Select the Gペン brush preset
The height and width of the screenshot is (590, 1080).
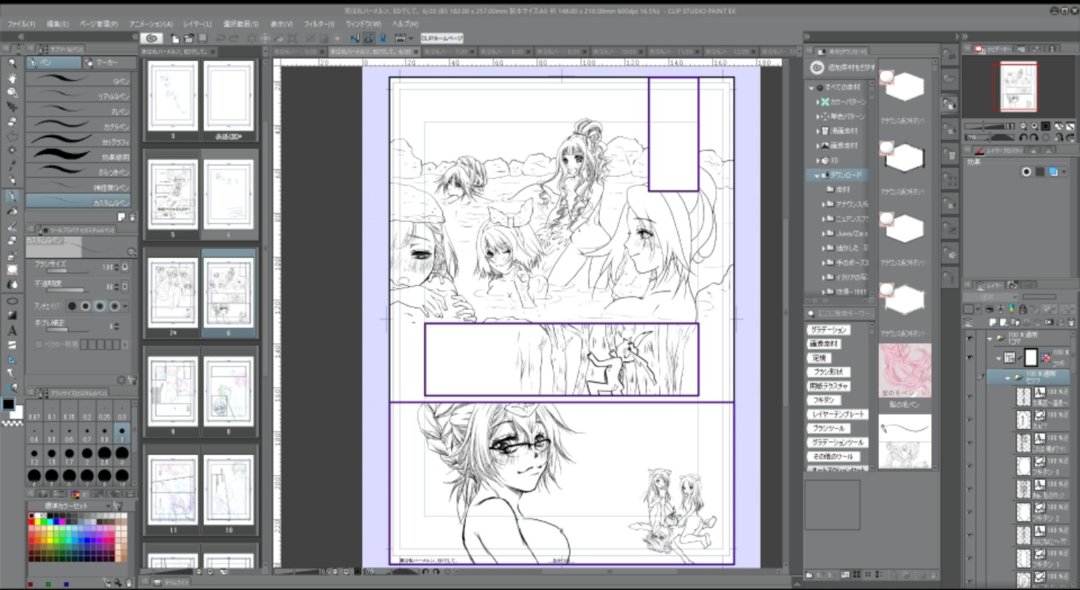(79, 80)
